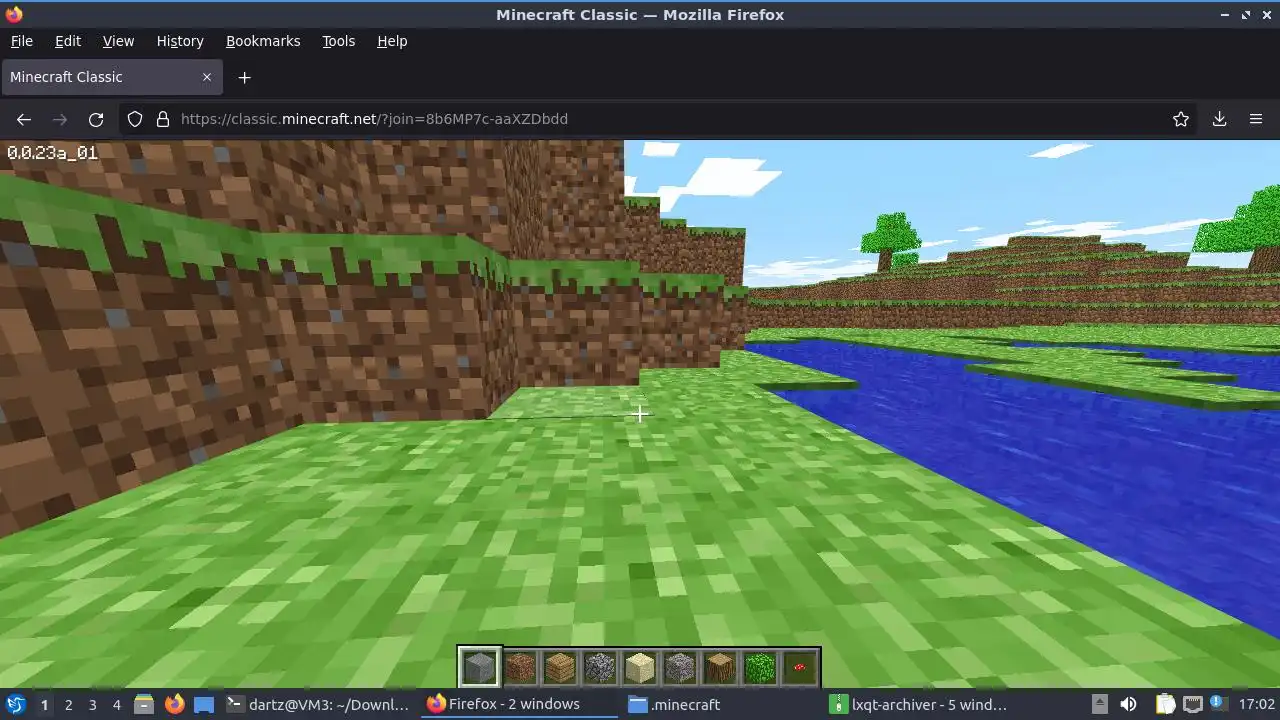
Task: Open the clipboard manager tray icon
Action: (x=1165, y=704)
